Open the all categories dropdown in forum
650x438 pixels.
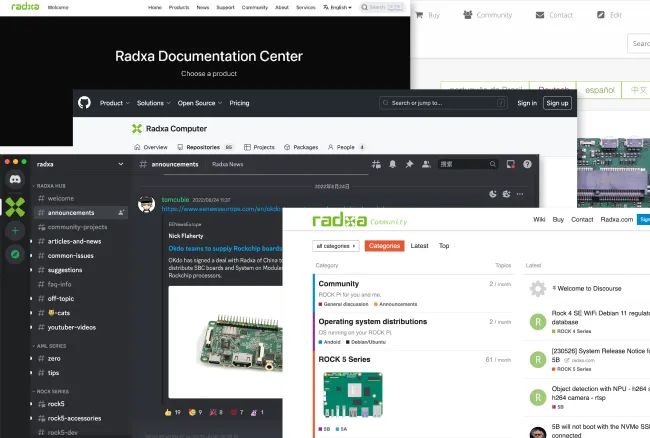(x=336, y=246)
